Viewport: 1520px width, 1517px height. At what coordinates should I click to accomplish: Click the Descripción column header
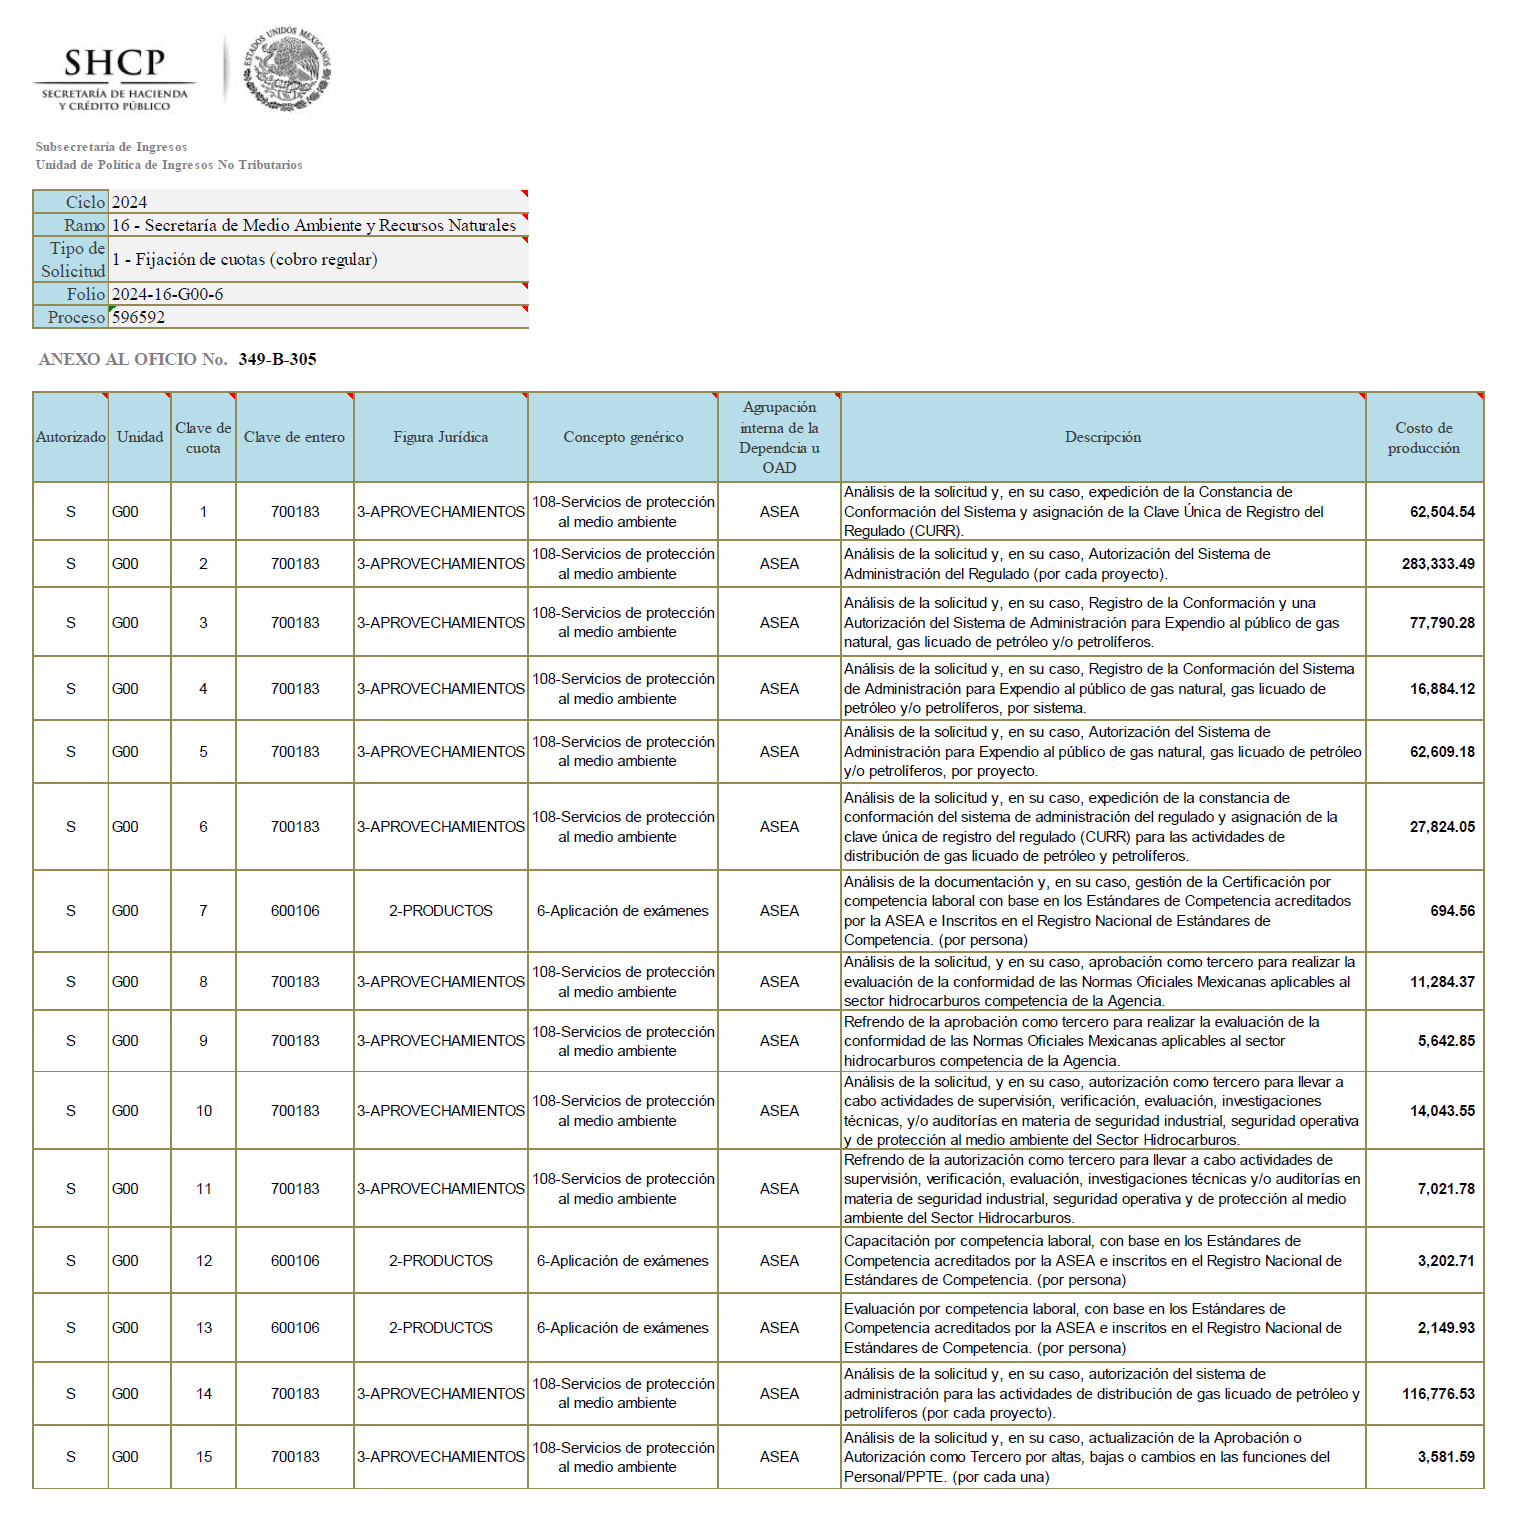1102,437
